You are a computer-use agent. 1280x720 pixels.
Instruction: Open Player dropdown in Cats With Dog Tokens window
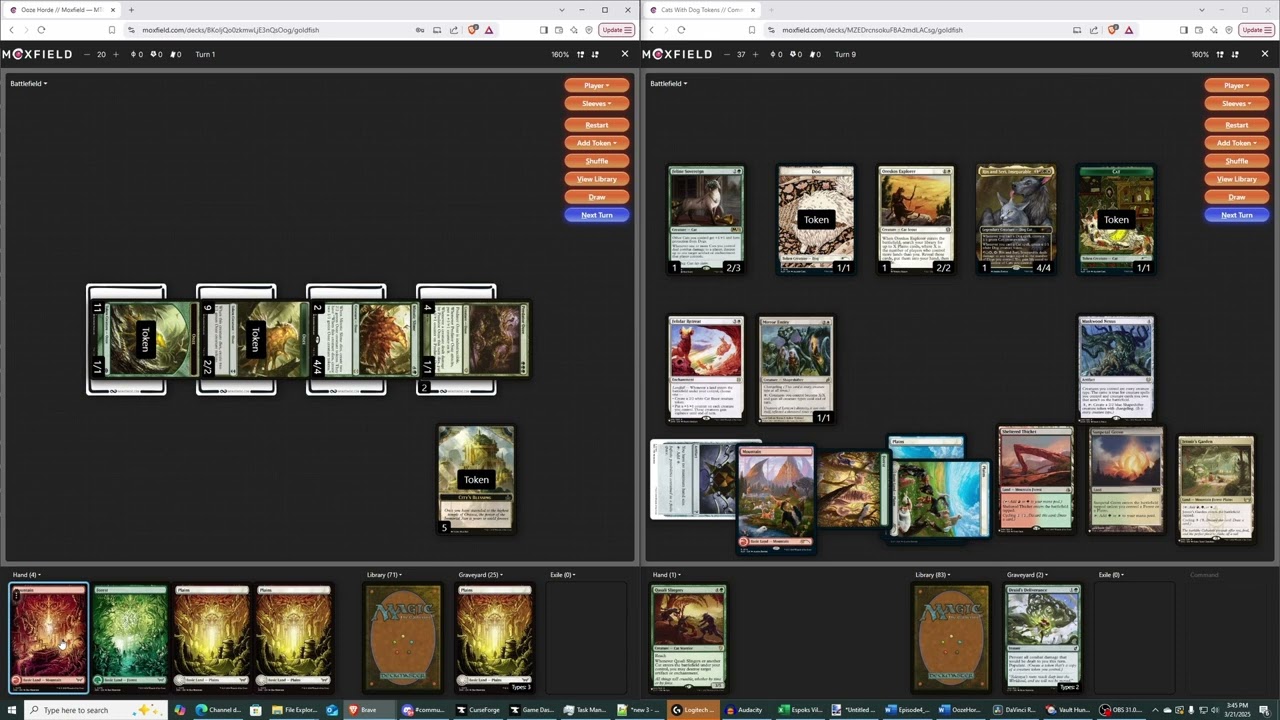coord(1236,85)
